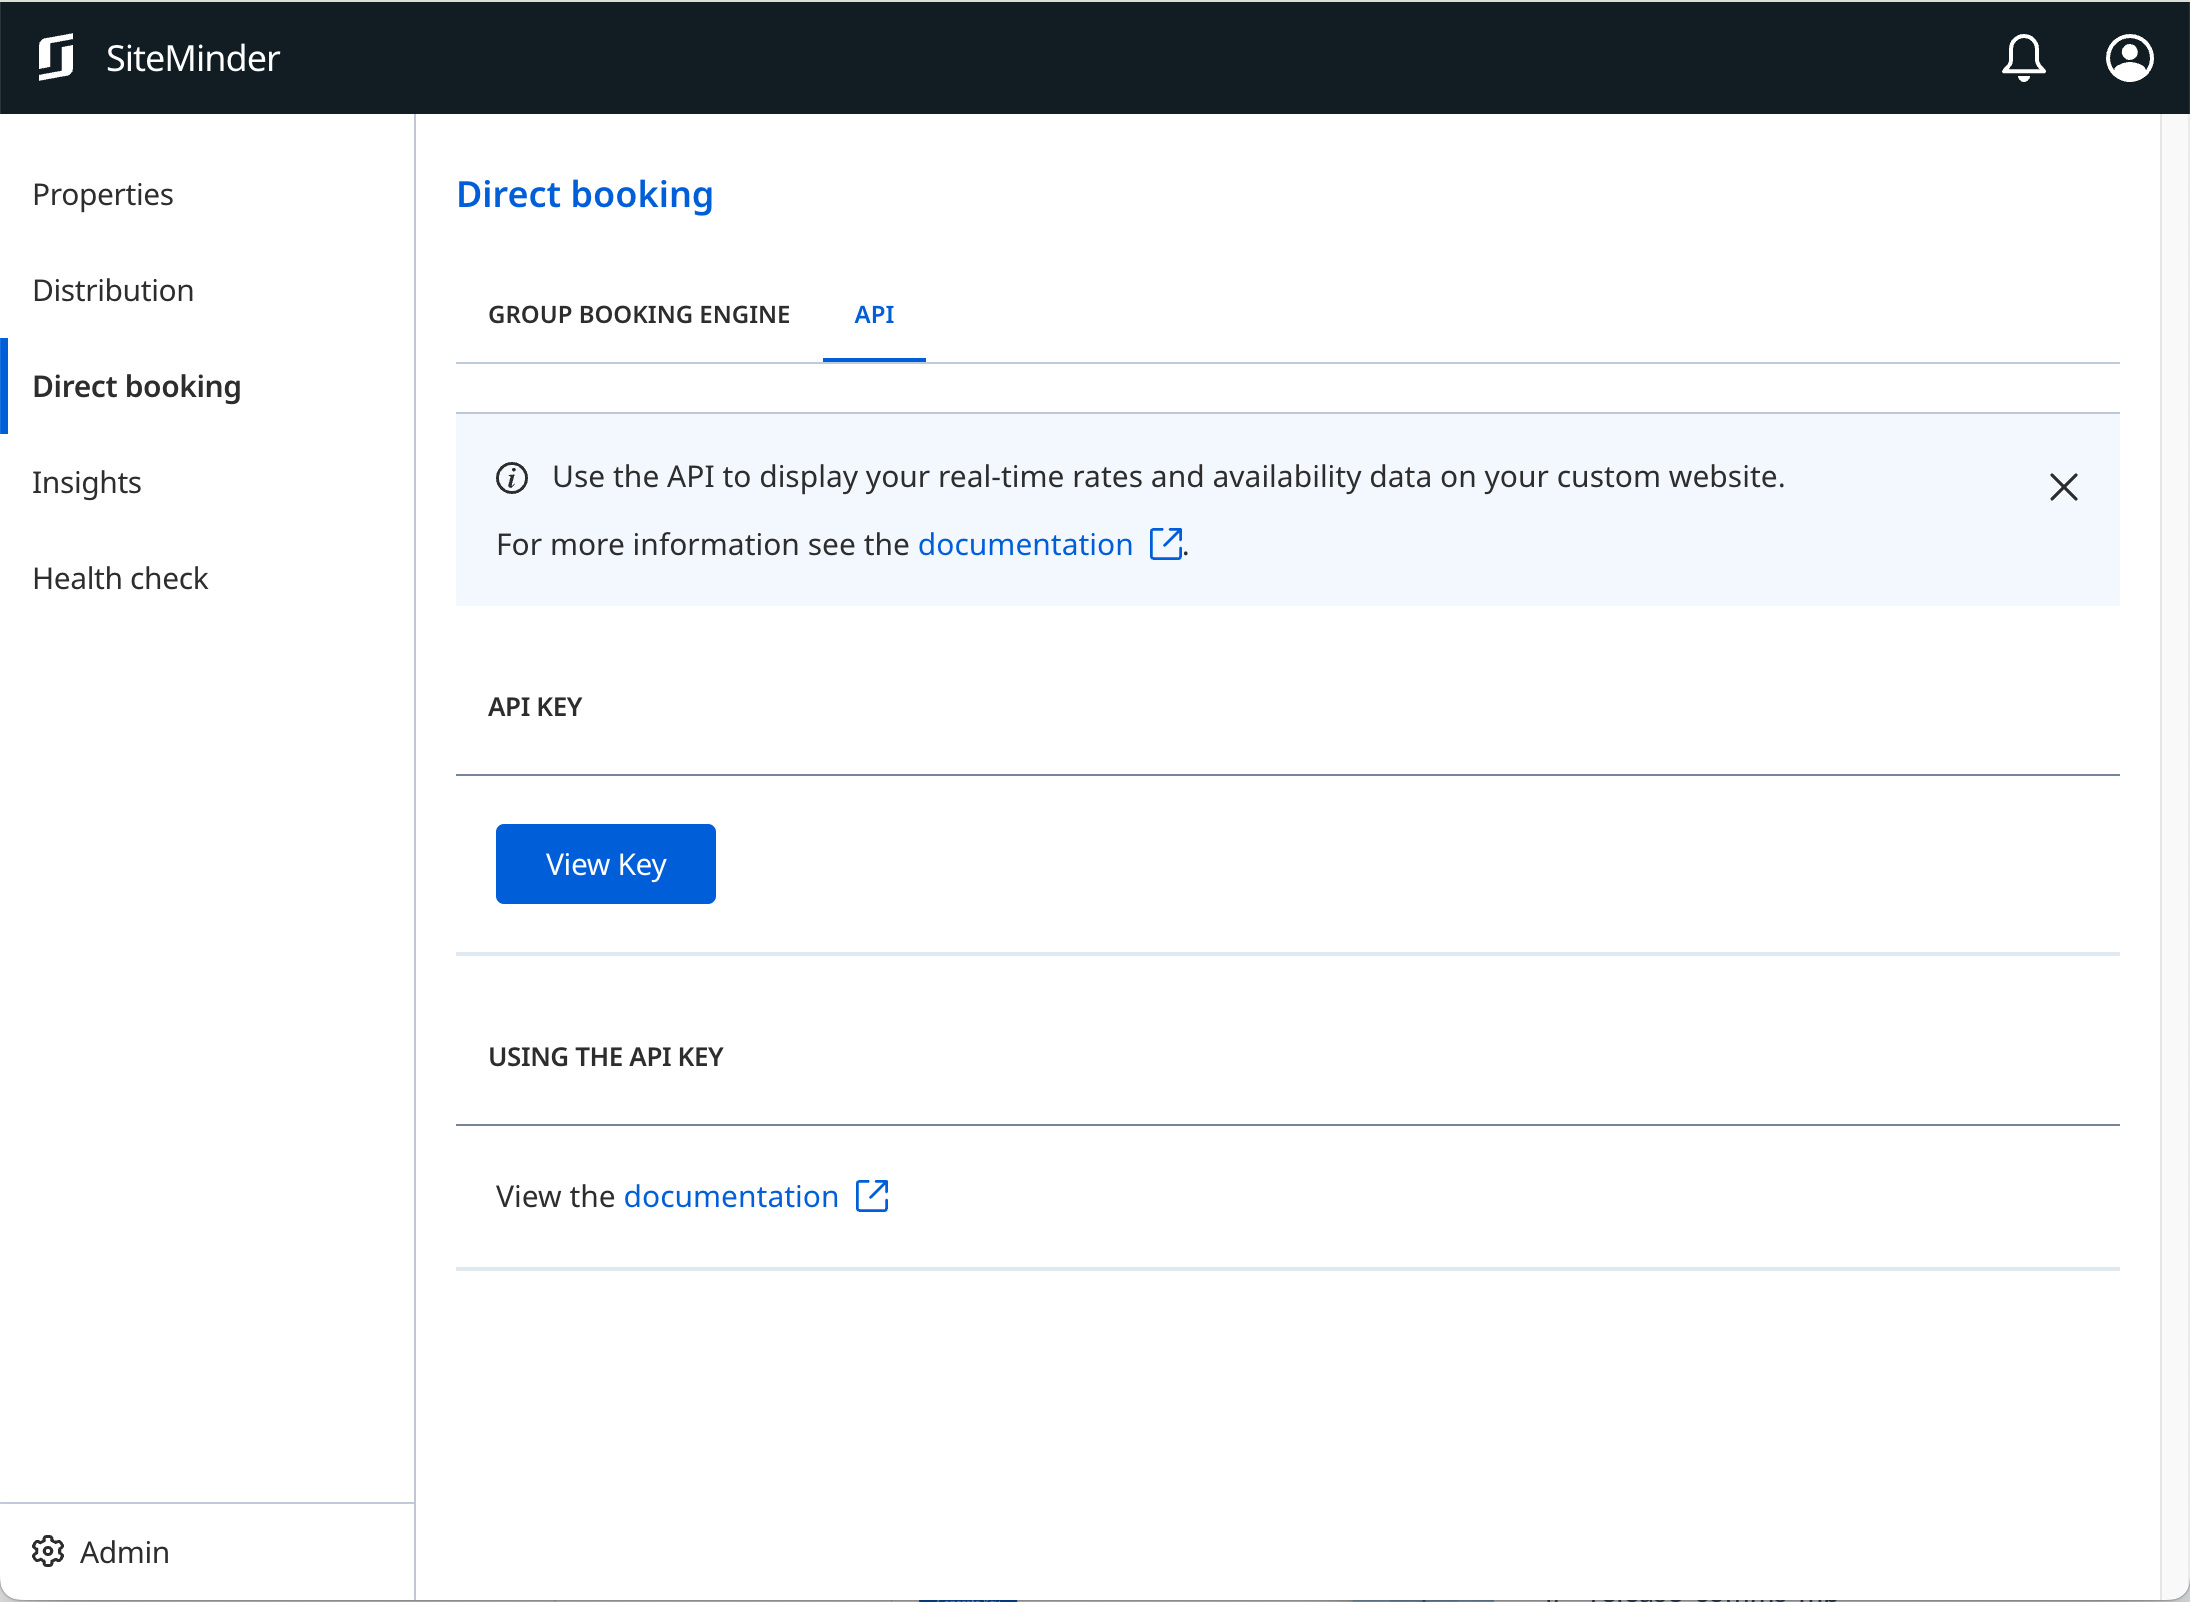Open documentation link after 'View the'
Screen dimensions: 2190x1602
tap(731, 1196)
